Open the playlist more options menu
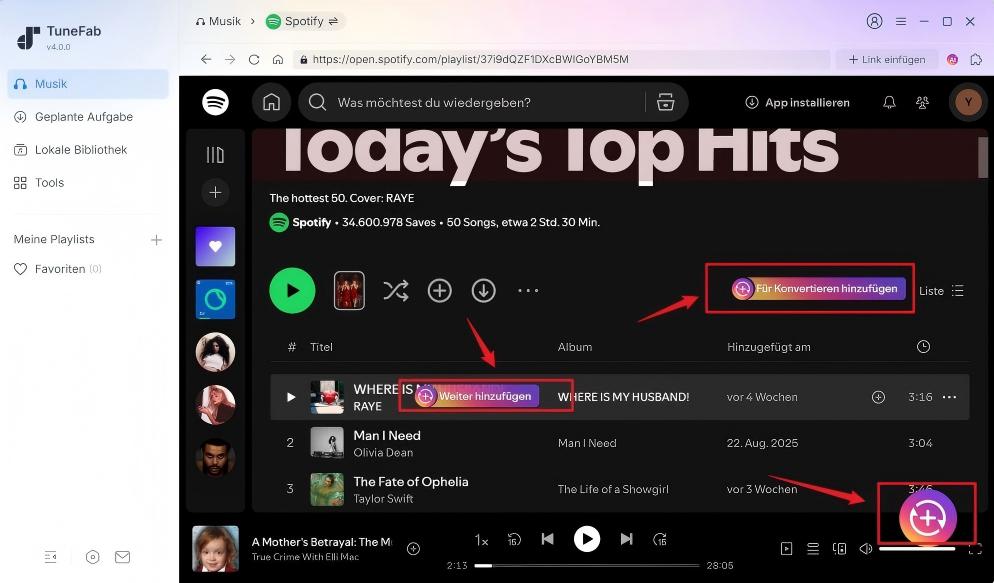This screenshot has height=583, width=994. point(528,290)
